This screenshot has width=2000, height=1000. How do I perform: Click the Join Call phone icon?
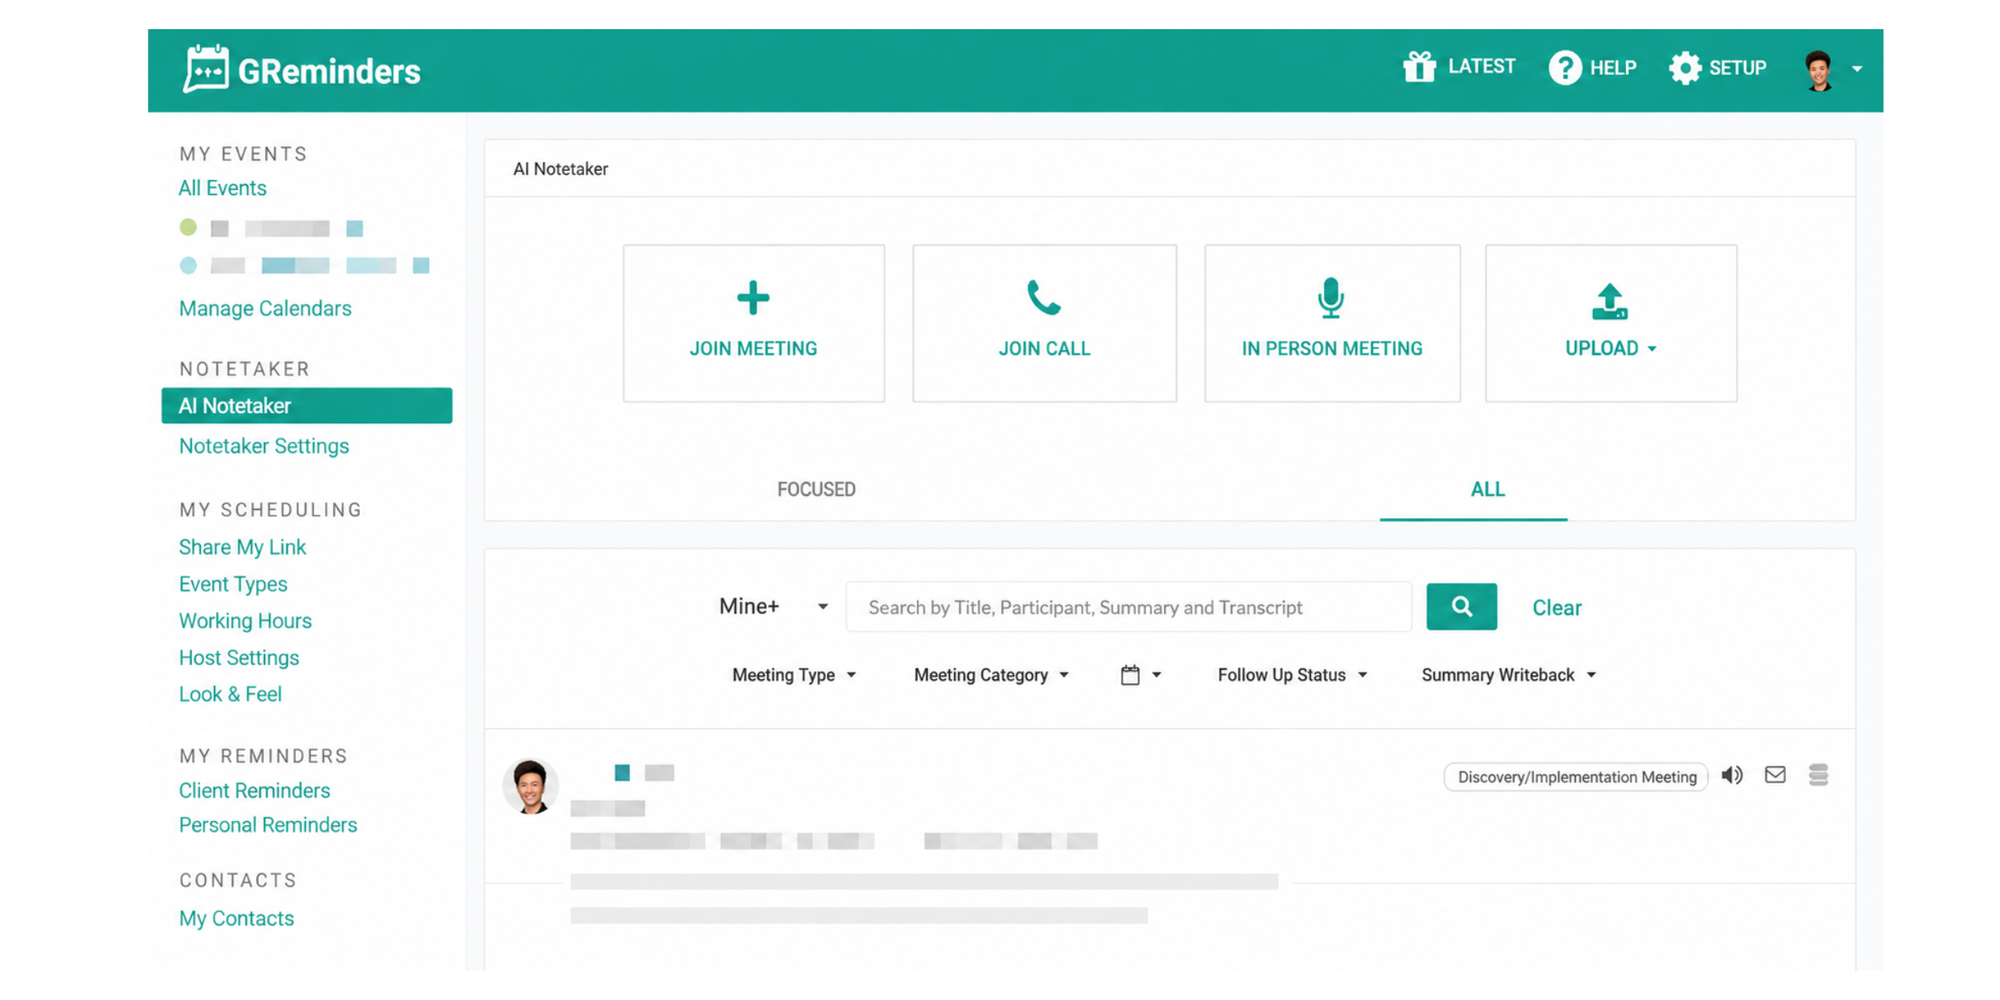[x=1044, y=298]
